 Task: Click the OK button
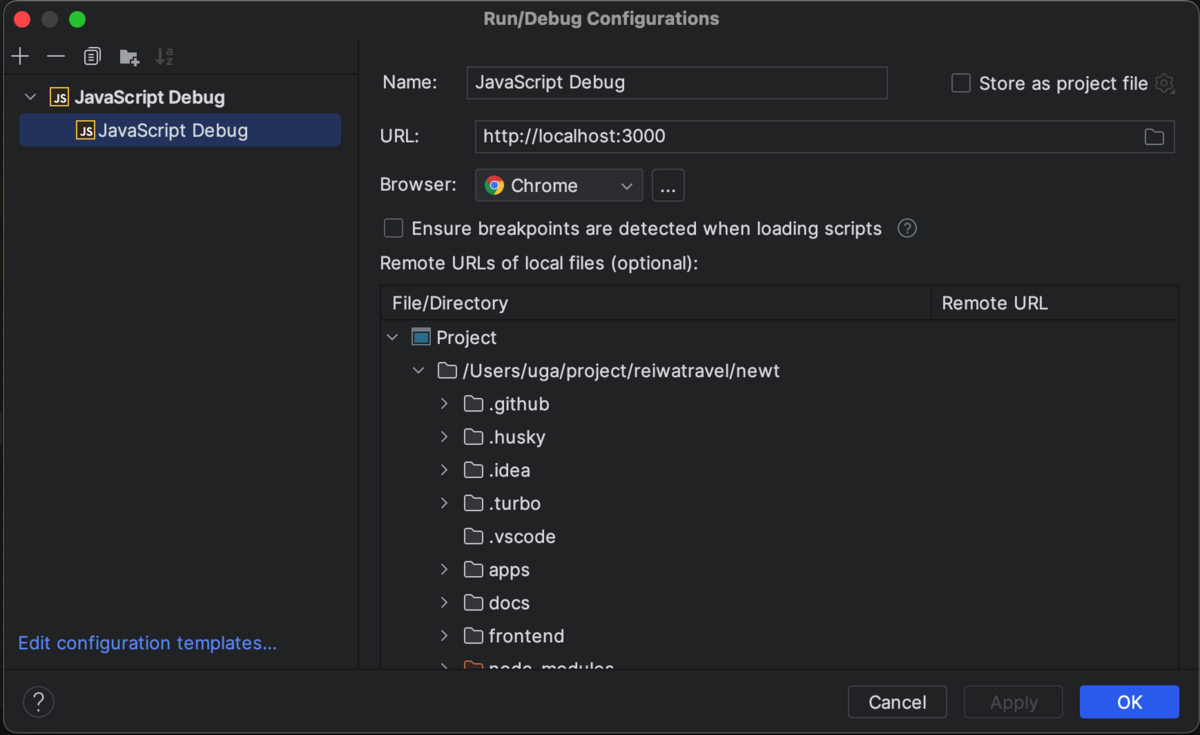[1129, 701]
